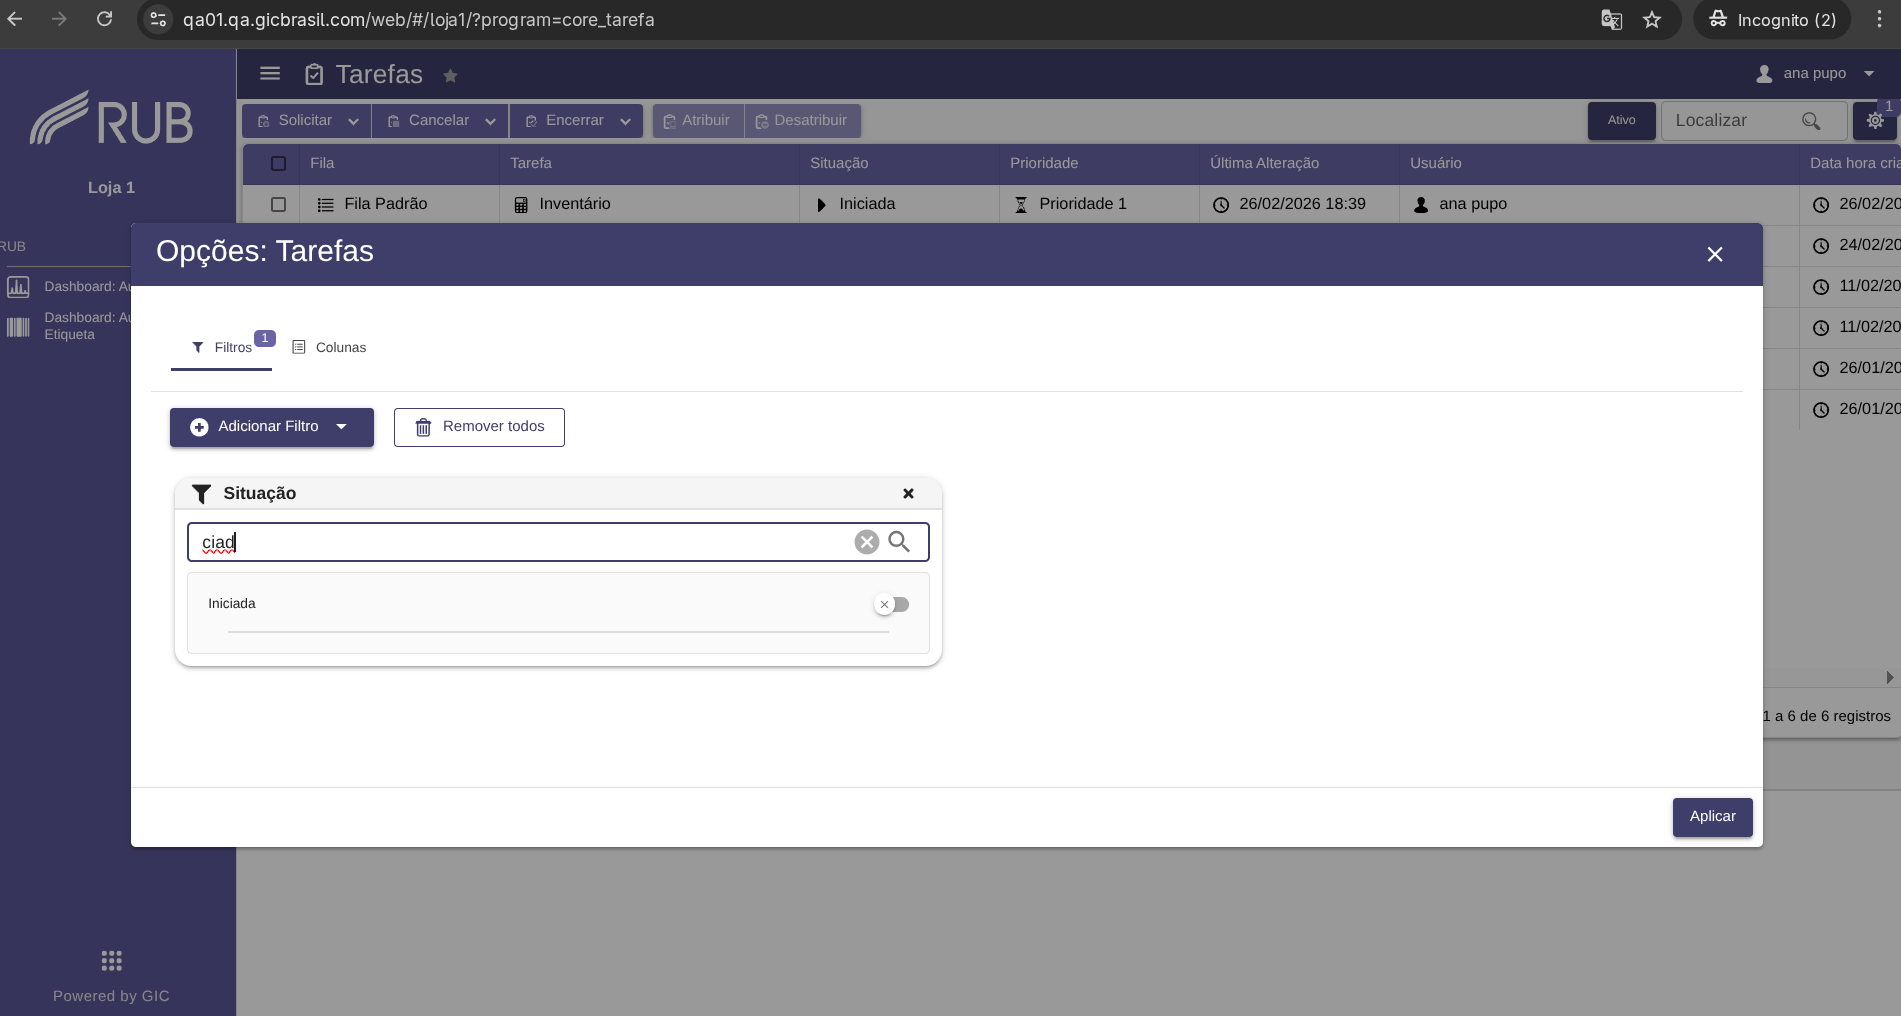The width and height of the screenshot is (1901, 1016).
Task: Click the Aplicar button
Action: click(x=1712, y=817)
